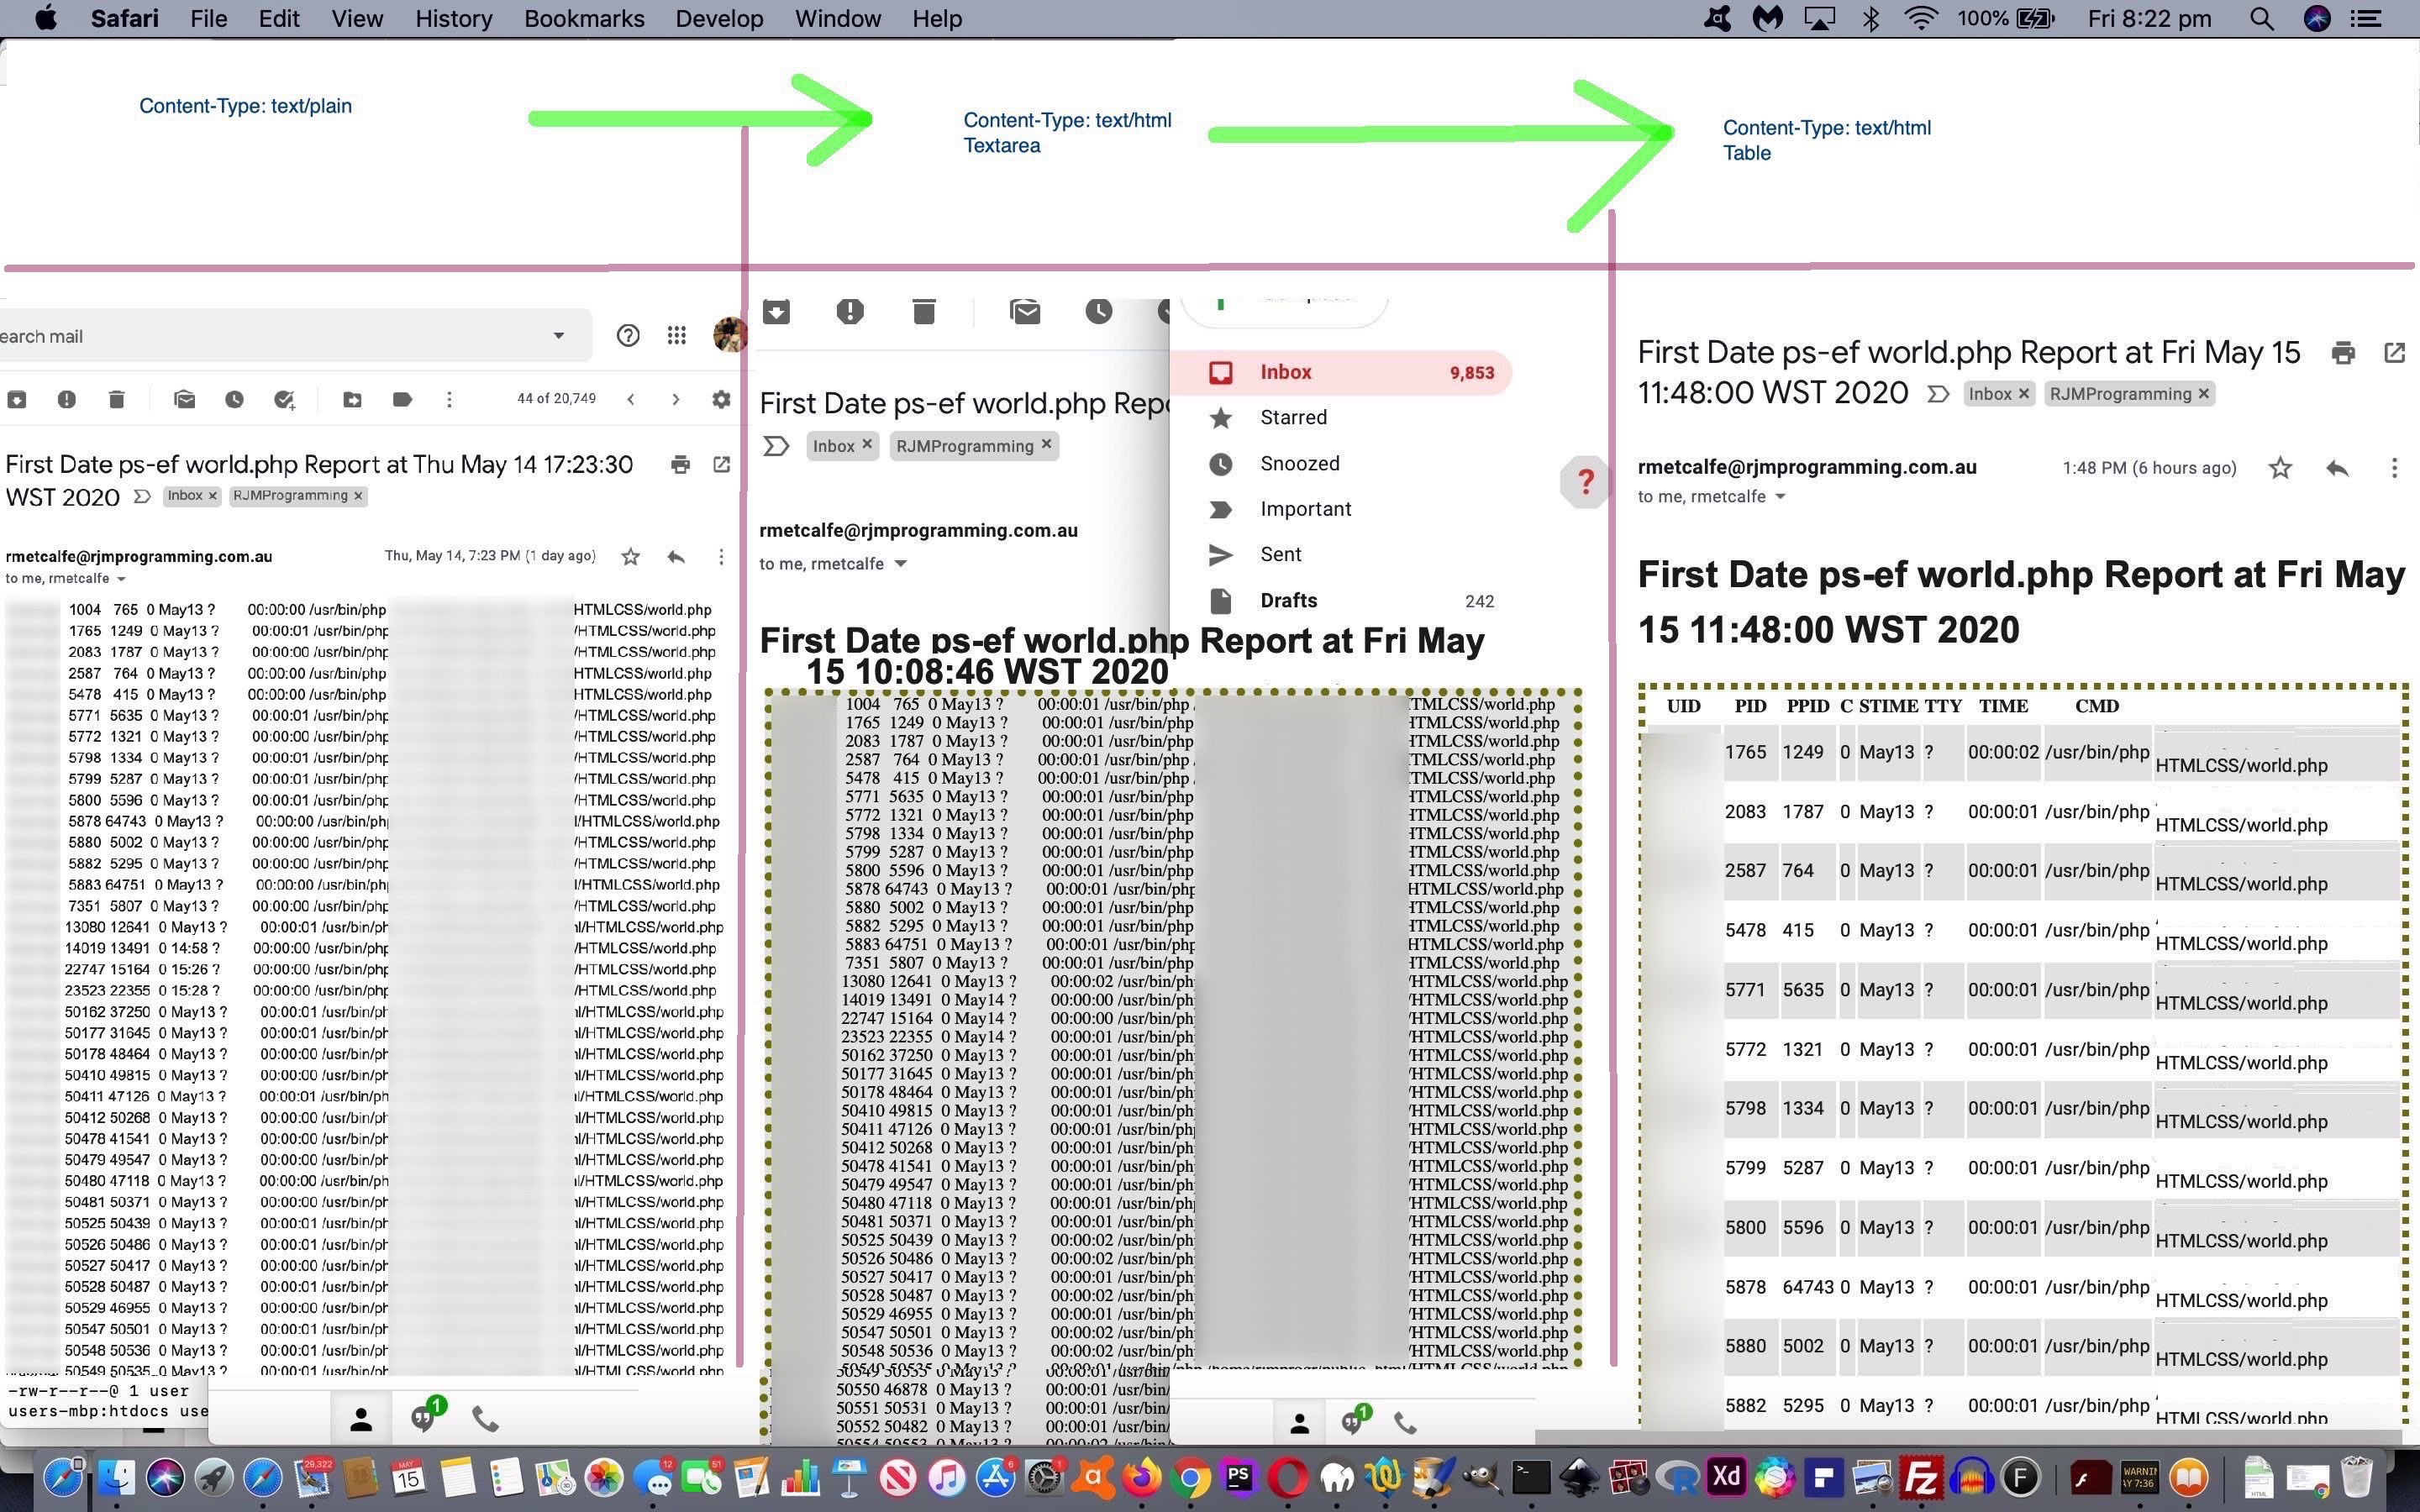Click Report spam icon in middle Gmail toolbar

(x=850, y=311)
